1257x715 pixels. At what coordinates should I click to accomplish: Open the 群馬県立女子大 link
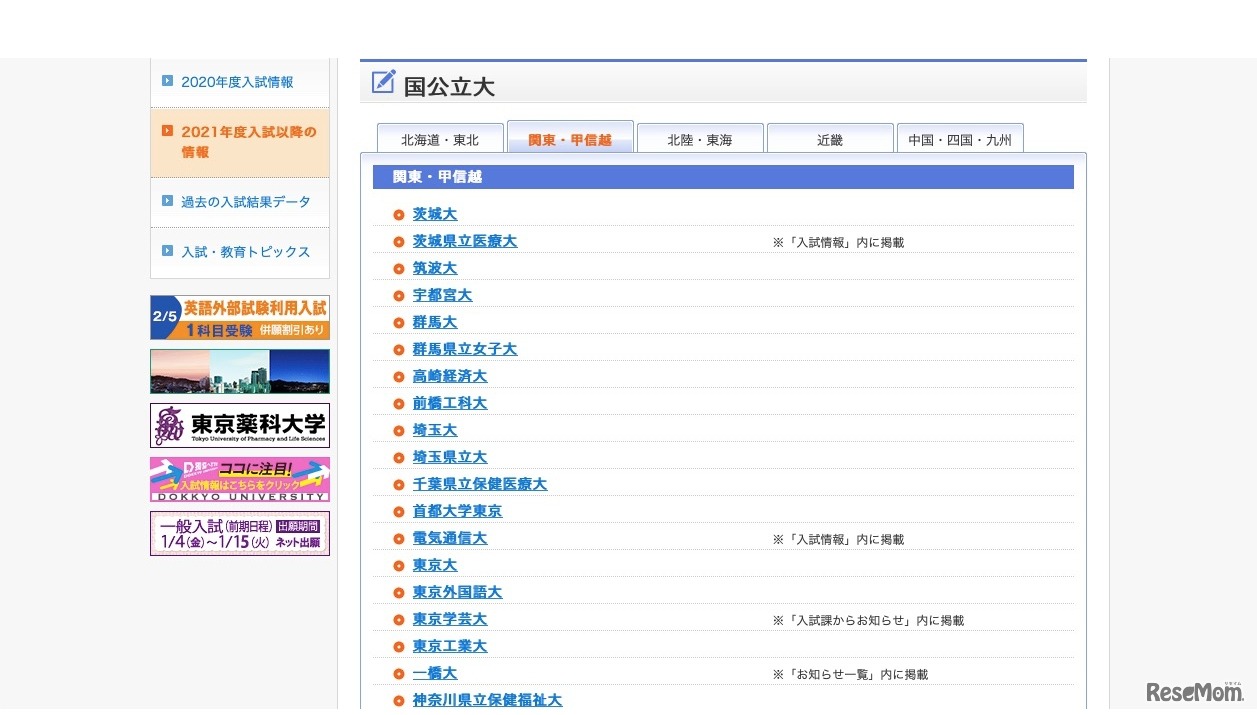tap(465, 349)
